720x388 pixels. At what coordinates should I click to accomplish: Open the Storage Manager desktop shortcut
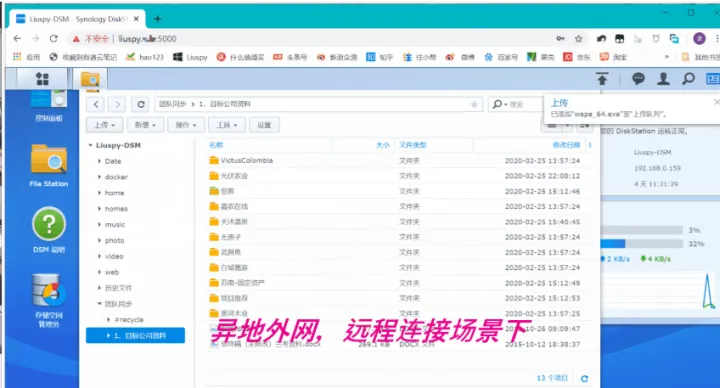[x=49, y=301]
